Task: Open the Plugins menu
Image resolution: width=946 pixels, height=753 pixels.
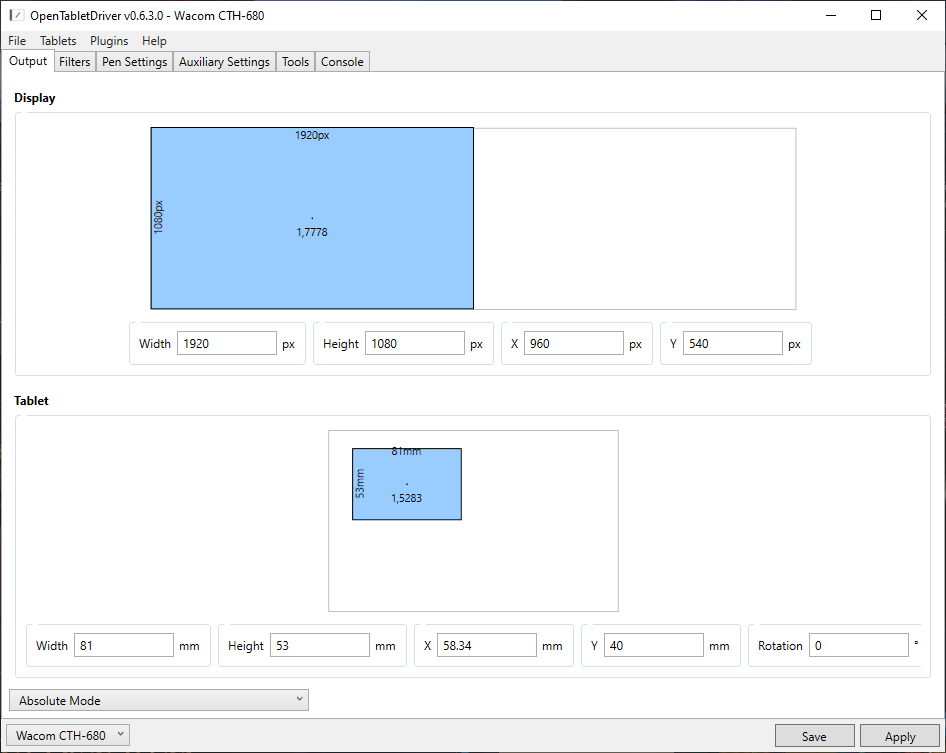Action: pyautogui.click(x=109, y=41)
